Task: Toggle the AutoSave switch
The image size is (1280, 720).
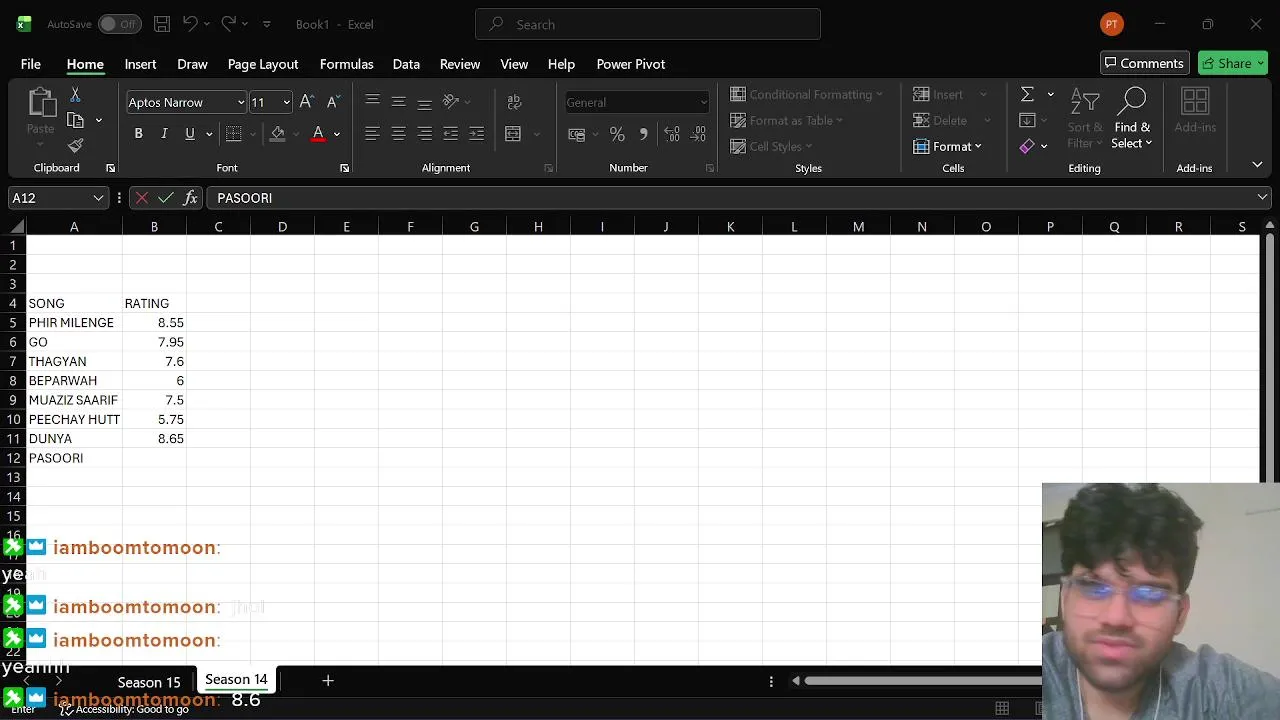Action: tap(119, 24)
